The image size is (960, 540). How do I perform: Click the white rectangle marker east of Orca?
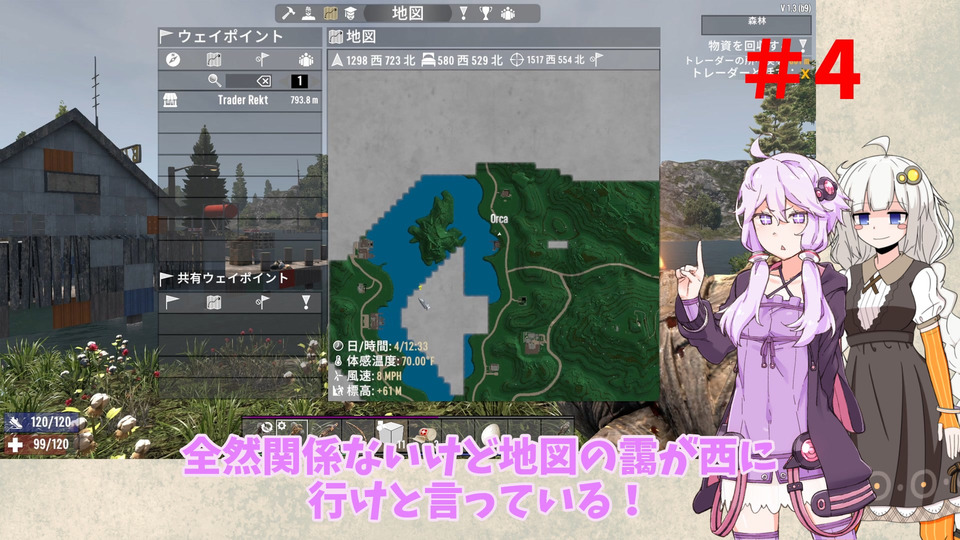coord(558,244)
